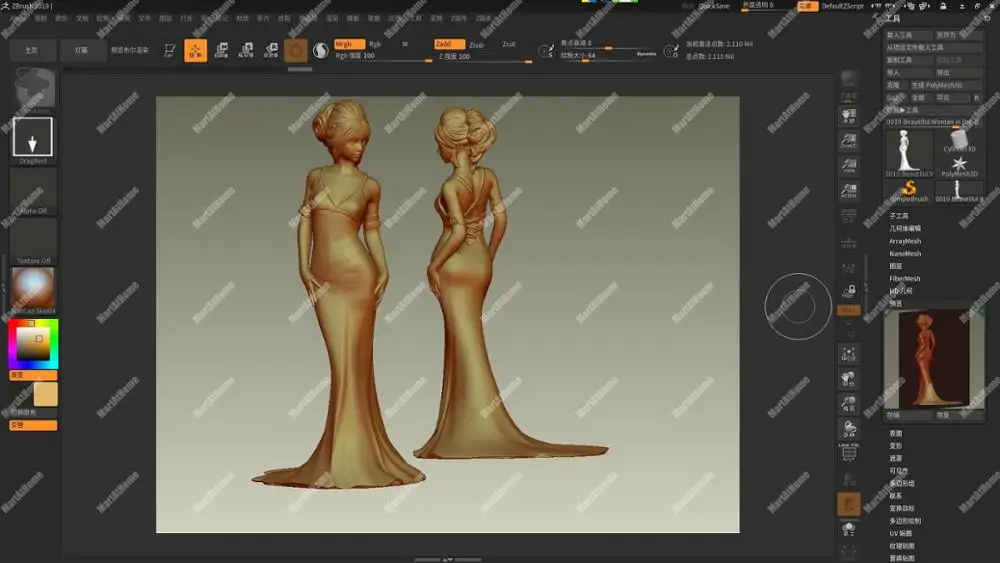1000x563 pixels.
Task: Toggle Perspective view in right shelf
Action: click(848, 216)
